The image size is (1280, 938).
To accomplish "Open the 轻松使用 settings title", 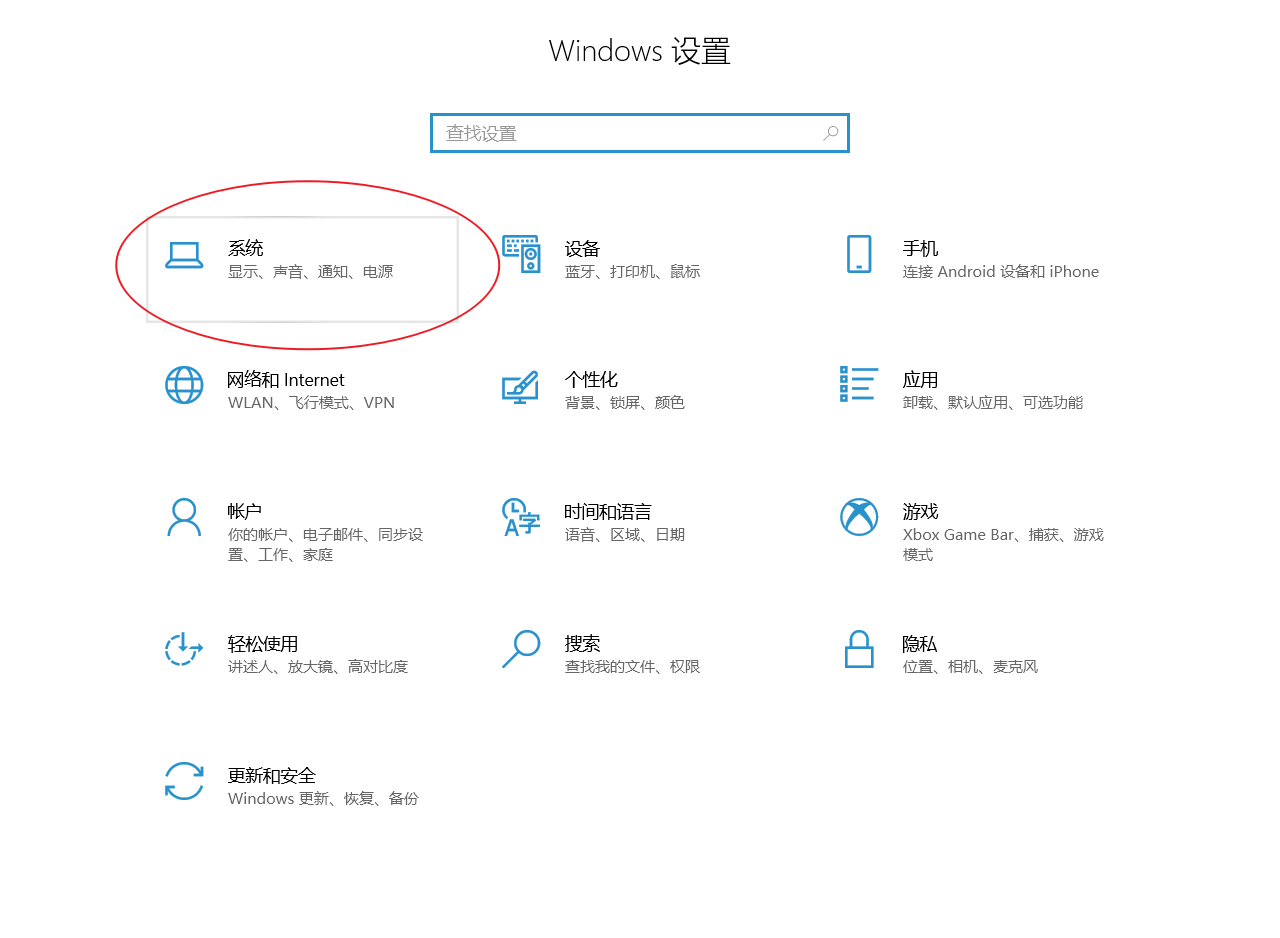I will pos(263,644).
